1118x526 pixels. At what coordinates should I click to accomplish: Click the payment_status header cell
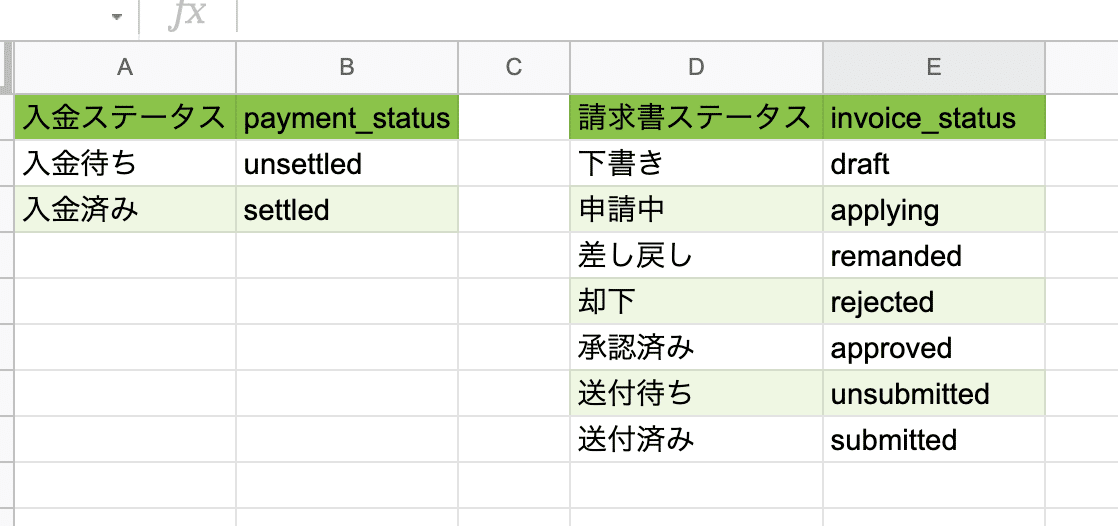pos(347,118)
